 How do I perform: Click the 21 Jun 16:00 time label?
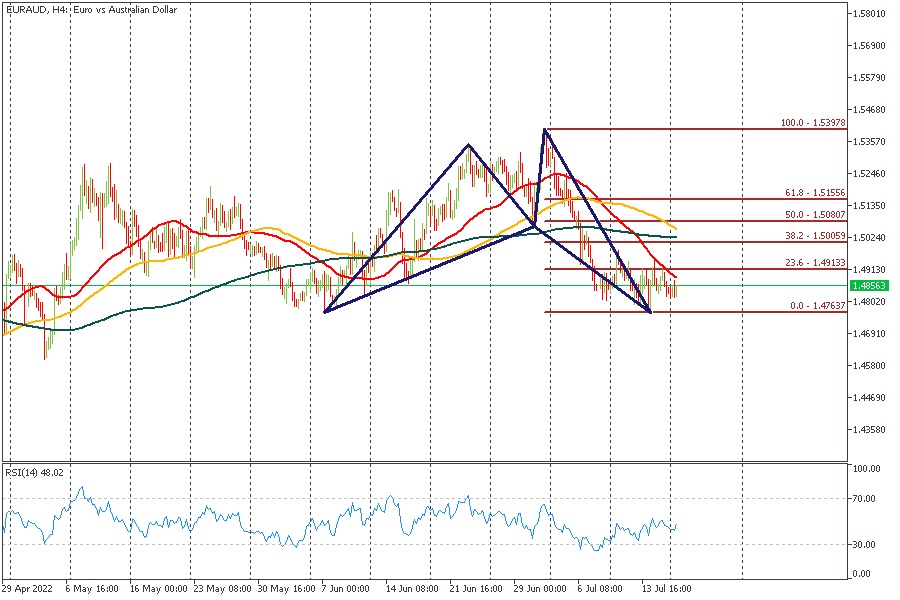click(475, 589)
